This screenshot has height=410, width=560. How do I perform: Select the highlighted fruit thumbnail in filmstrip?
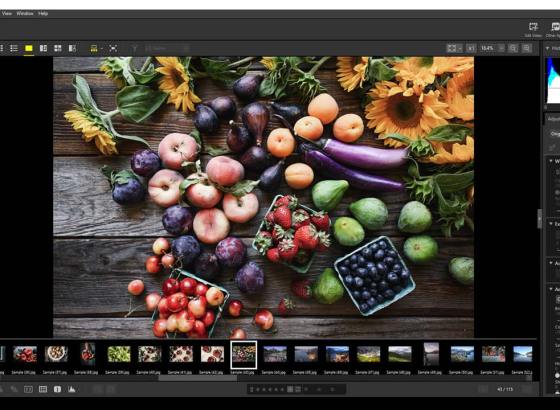click(x=244, y=355)
